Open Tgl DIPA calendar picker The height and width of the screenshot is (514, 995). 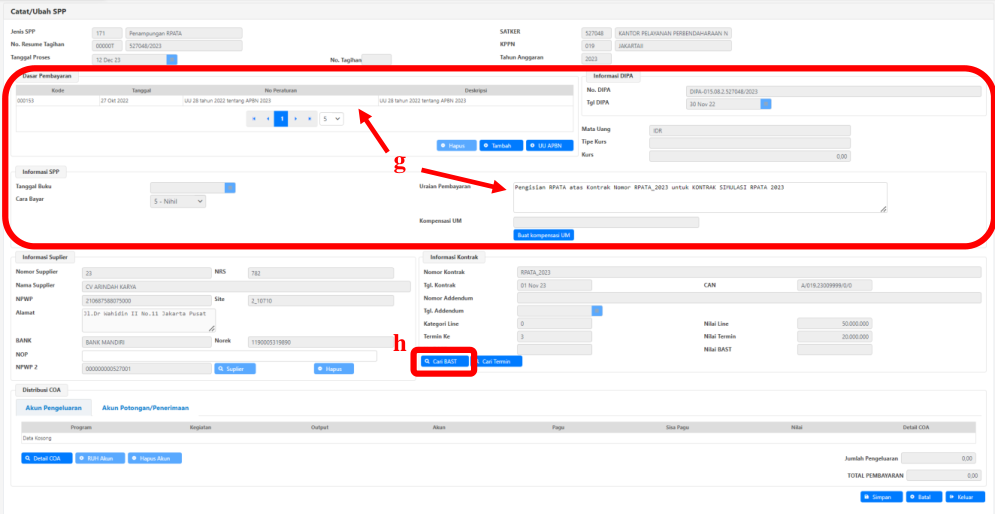[x=766, y=104]
